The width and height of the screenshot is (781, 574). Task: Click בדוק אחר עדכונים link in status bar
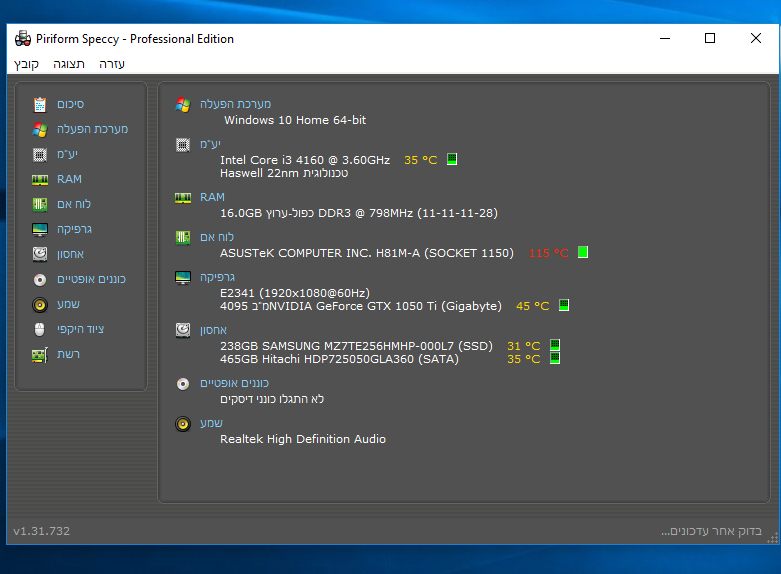tap(711, 531)
